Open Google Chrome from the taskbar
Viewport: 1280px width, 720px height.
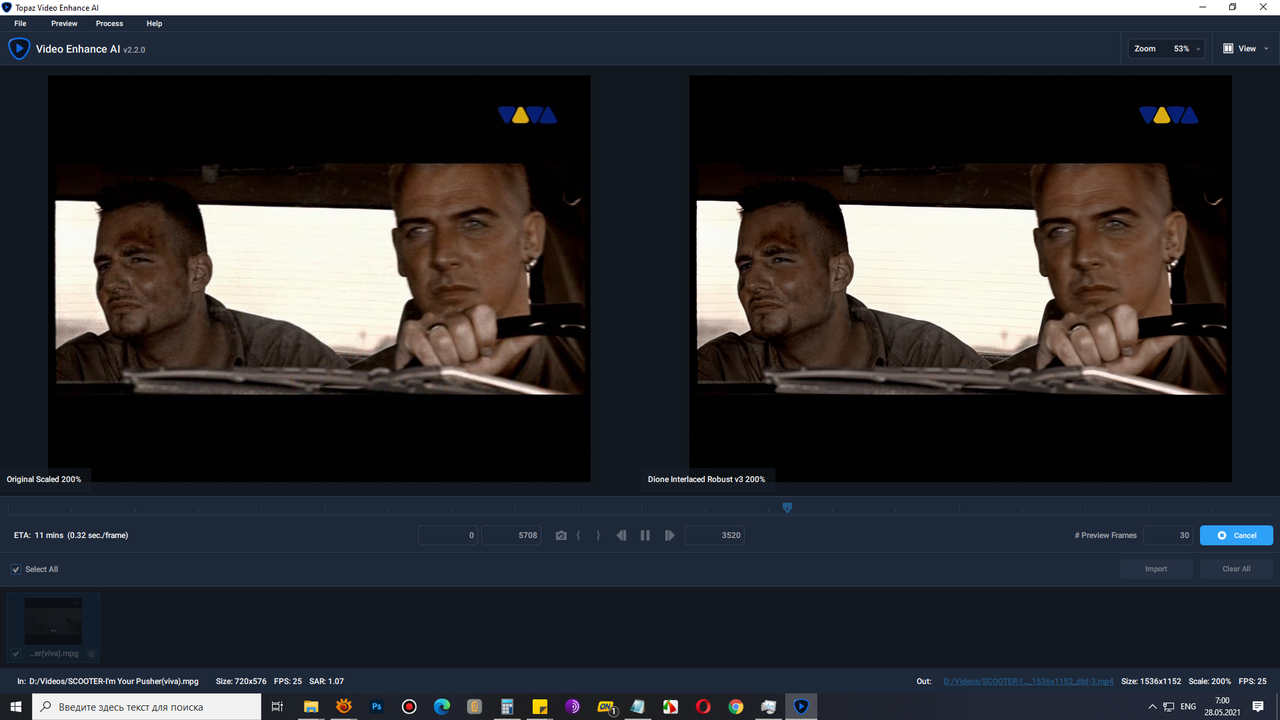(x=736, y=706)
